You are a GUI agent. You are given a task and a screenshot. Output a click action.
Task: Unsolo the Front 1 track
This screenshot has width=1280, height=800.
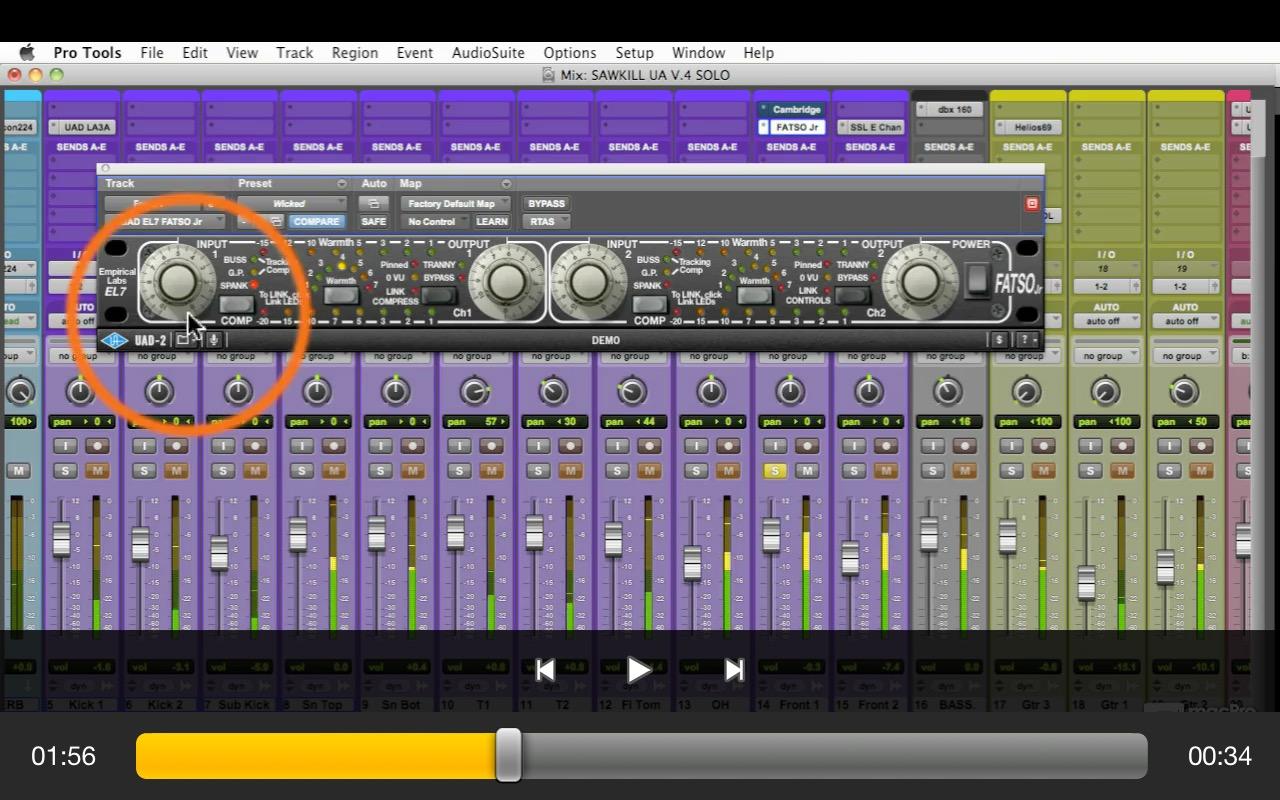tap(775, 471)
